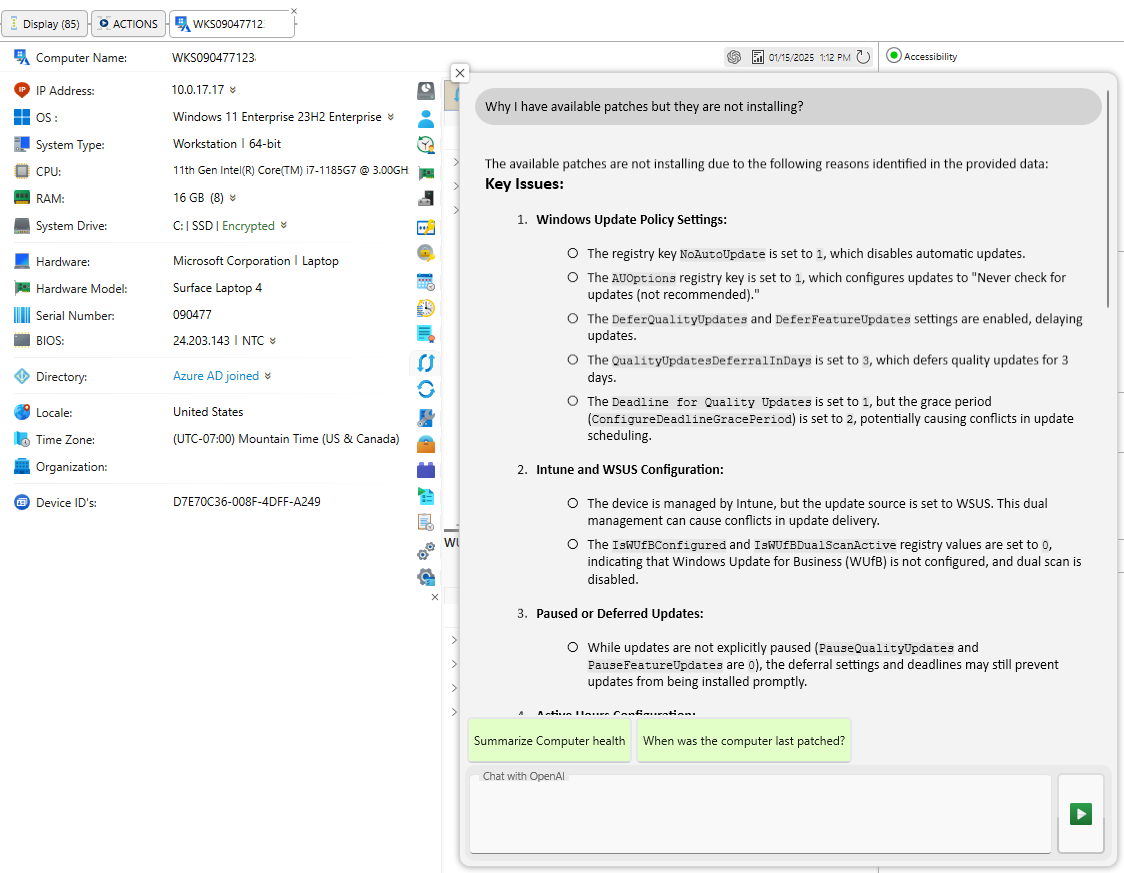The width and height of the screenshot is (1124, 873).
Task: Open the blue user profile sidebar icon
Action: tap(426, 118)
